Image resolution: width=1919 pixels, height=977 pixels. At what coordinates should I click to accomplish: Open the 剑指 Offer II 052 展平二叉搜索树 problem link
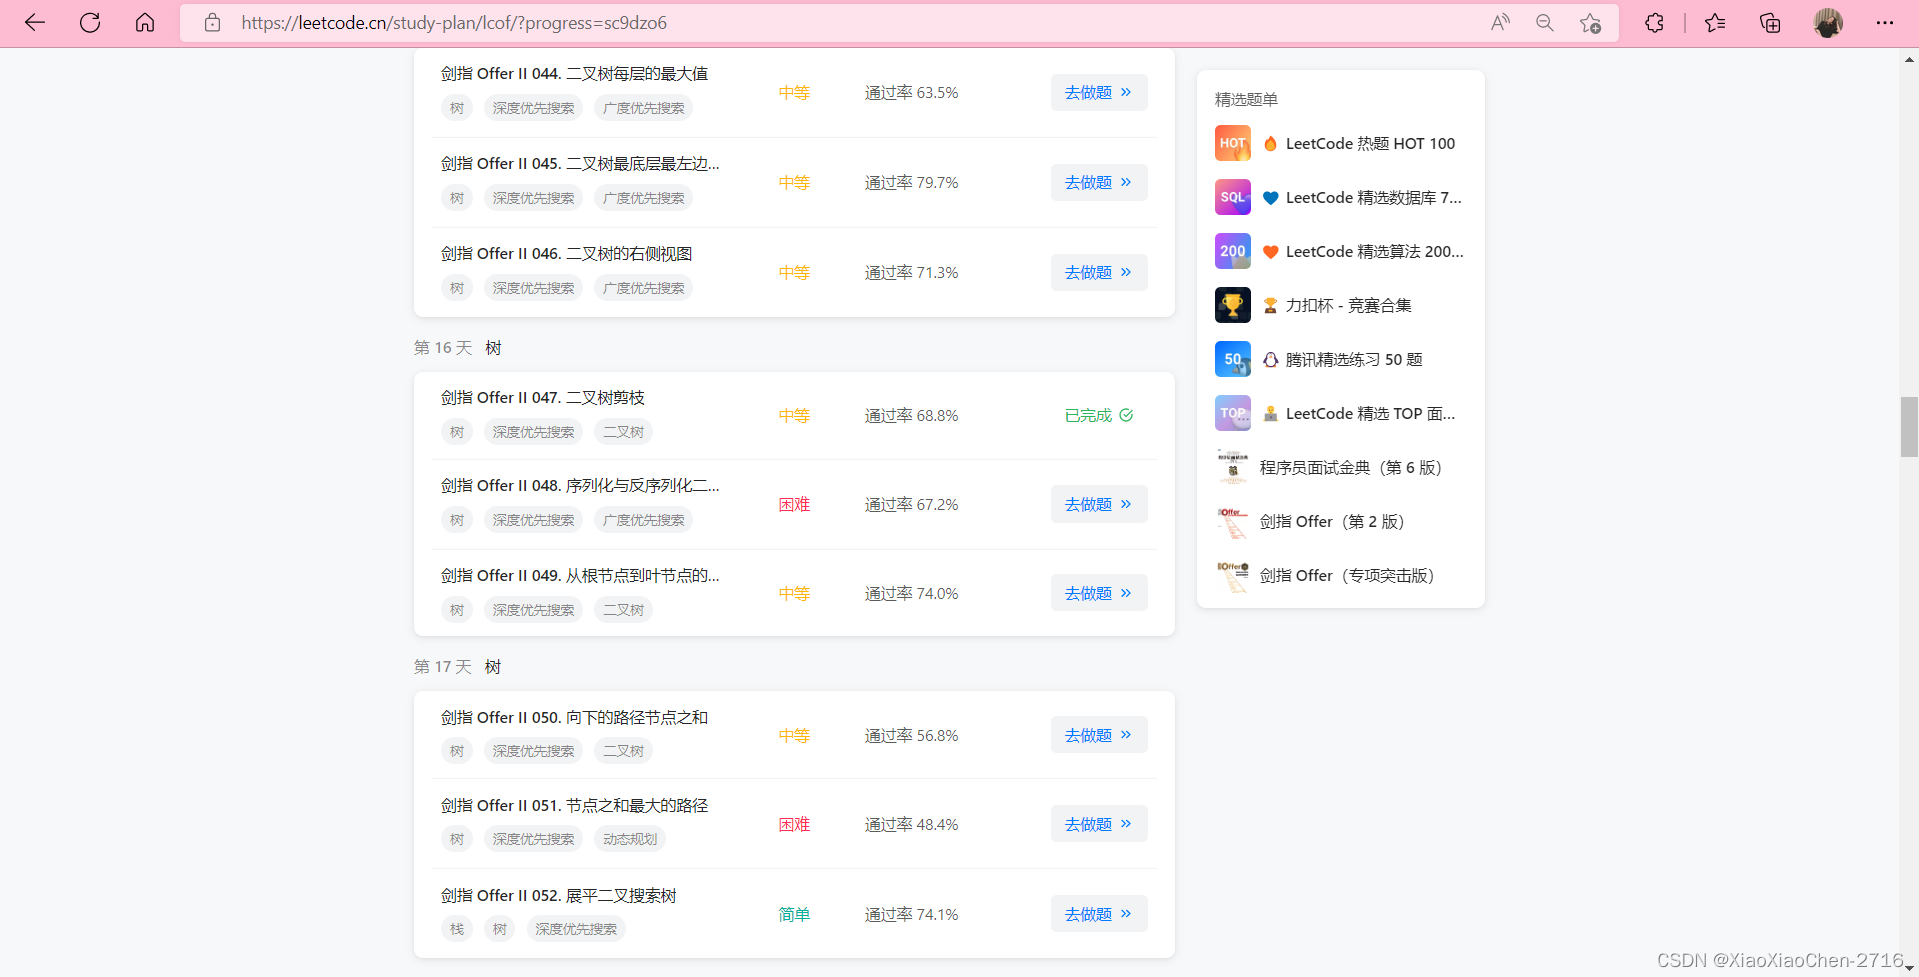tap(559, 895)
